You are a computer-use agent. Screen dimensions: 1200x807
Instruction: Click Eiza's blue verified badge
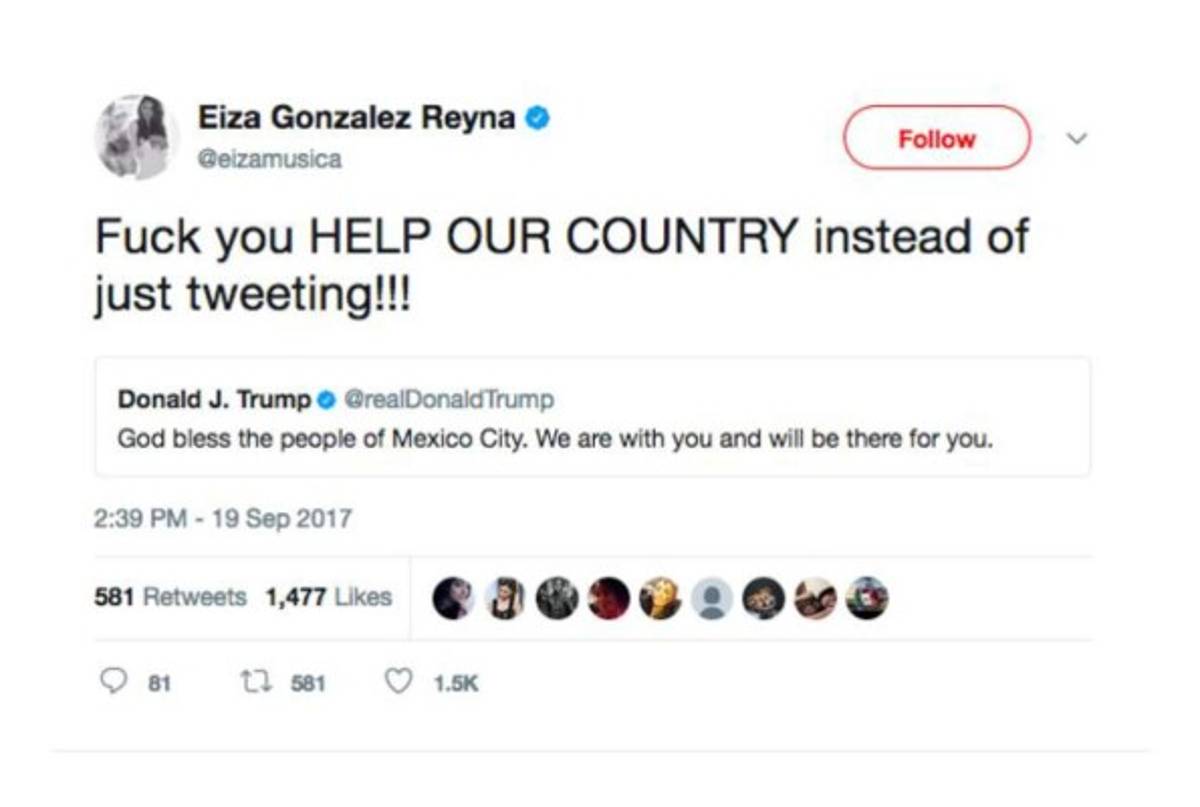click(x=538, y=119)
